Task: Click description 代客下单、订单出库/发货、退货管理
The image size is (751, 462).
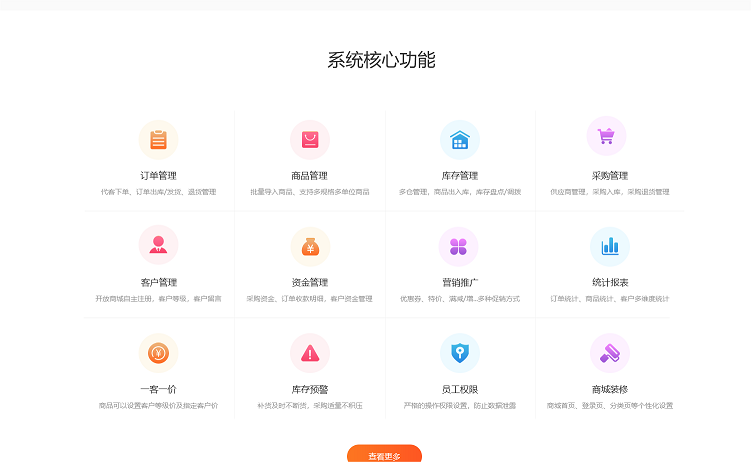Action: [x=159, y=192]
